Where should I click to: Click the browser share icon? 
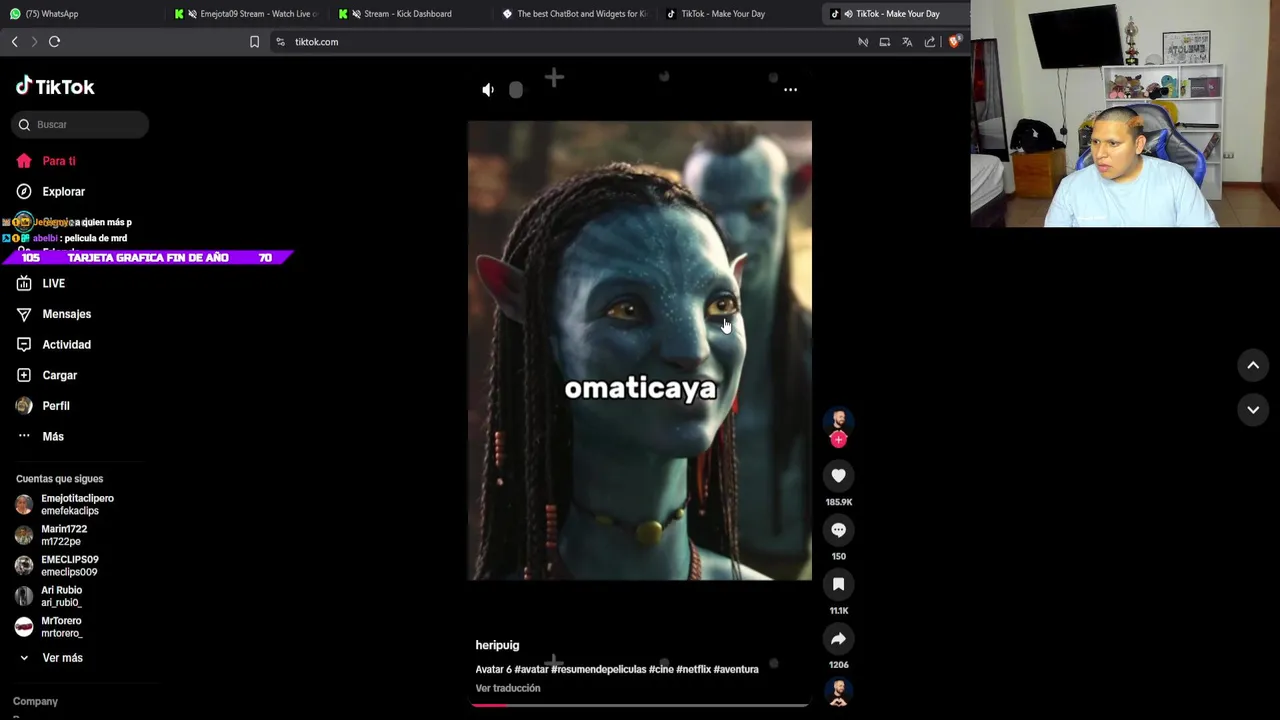click(930, 42)
